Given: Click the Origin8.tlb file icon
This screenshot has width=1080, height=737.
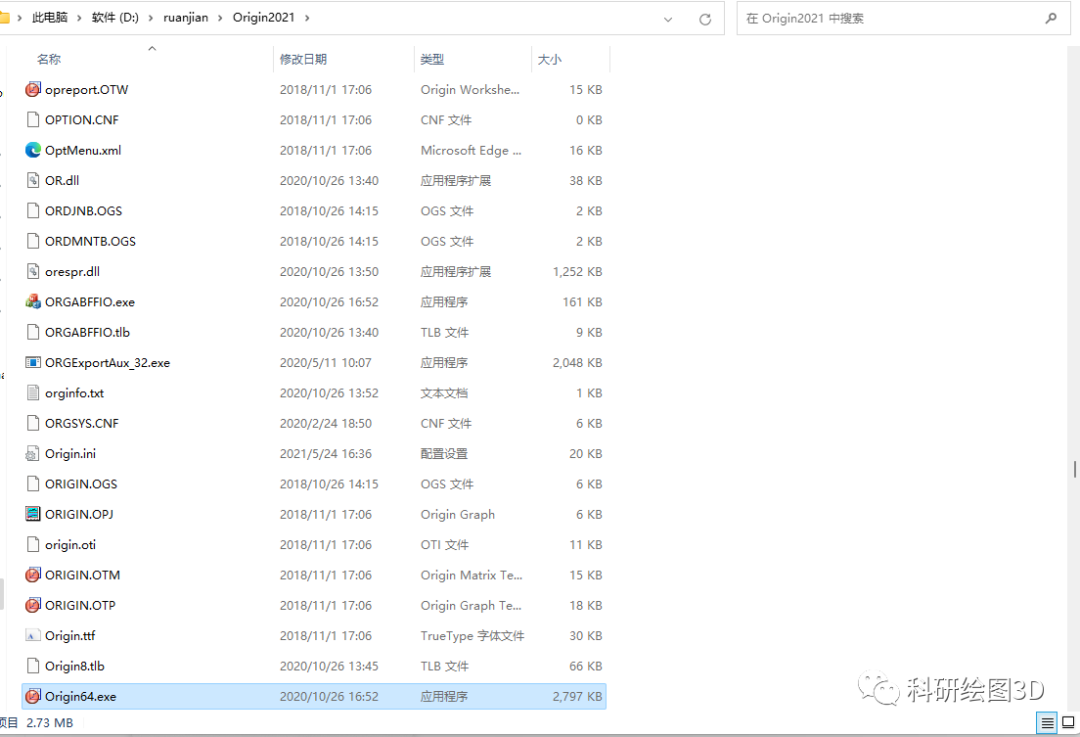Looking at the screenshot, I should pos(32,665).
